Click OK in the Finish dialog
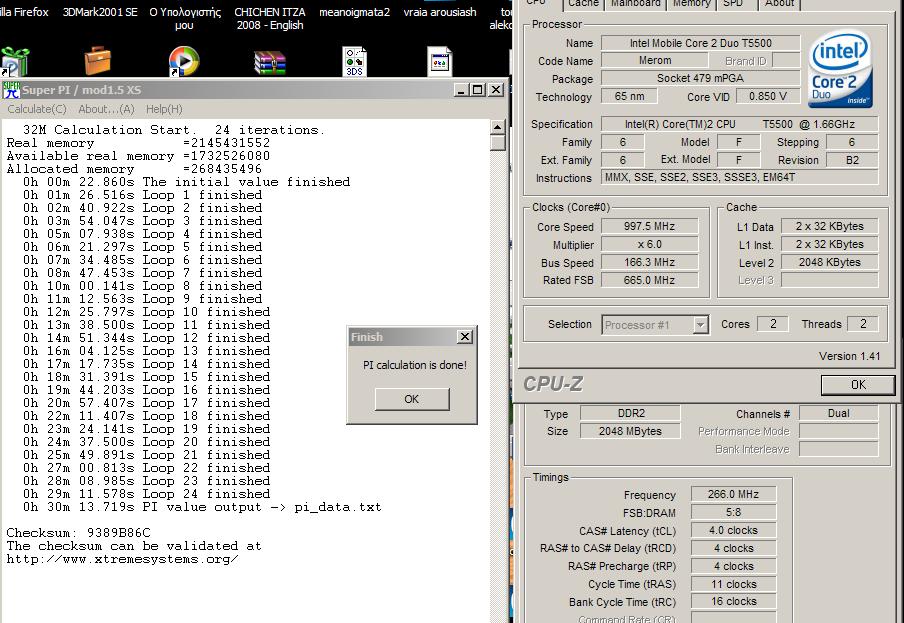The height and width of the screenshot is (623, 904). [x=412, y=399]
